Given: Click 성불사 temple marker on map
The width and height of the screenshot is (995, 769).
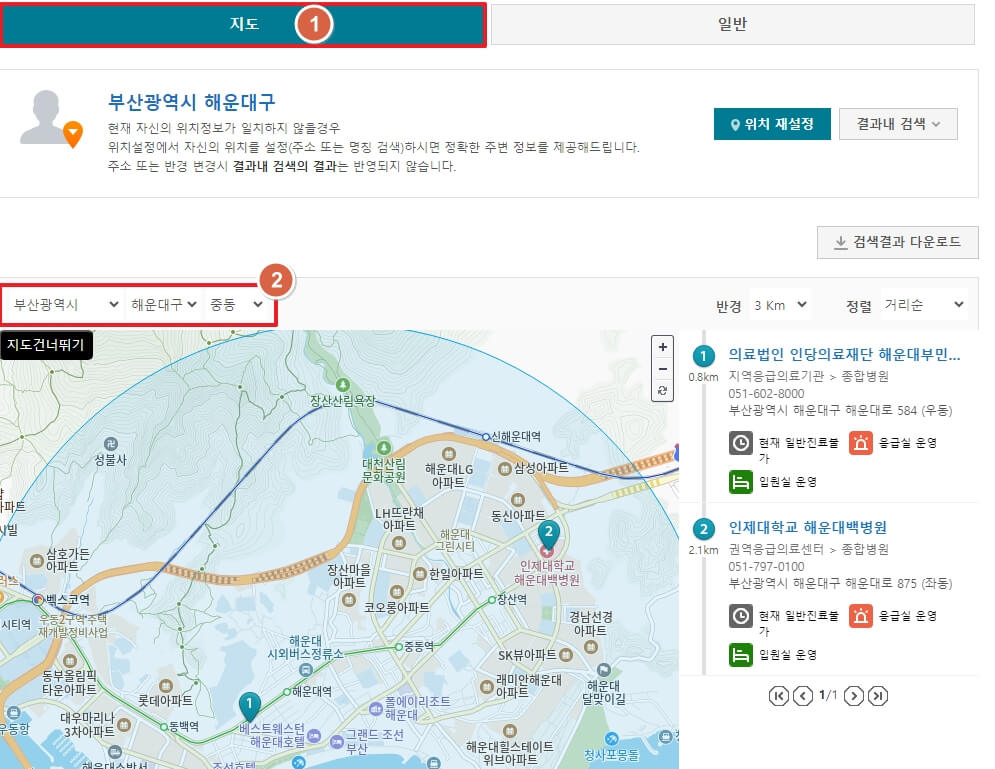Looking at the screenshot, I should pyautogui.click(x=110, y=452).
